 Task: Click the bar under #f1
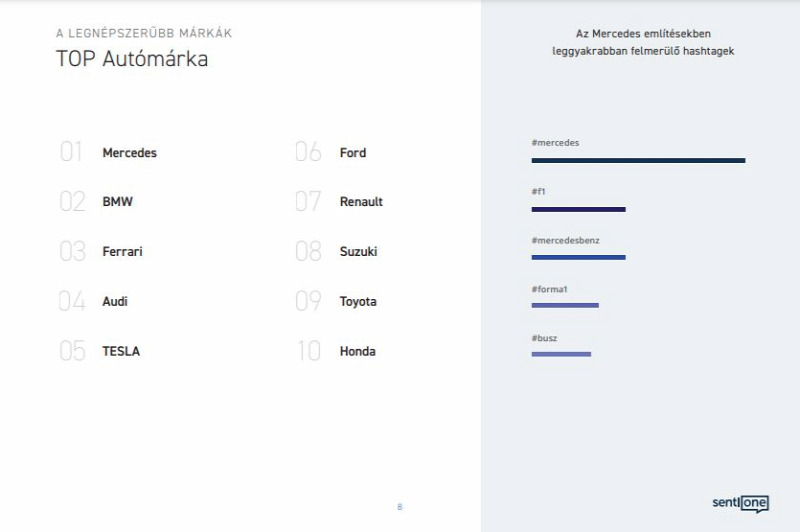[x=579, y=209]
